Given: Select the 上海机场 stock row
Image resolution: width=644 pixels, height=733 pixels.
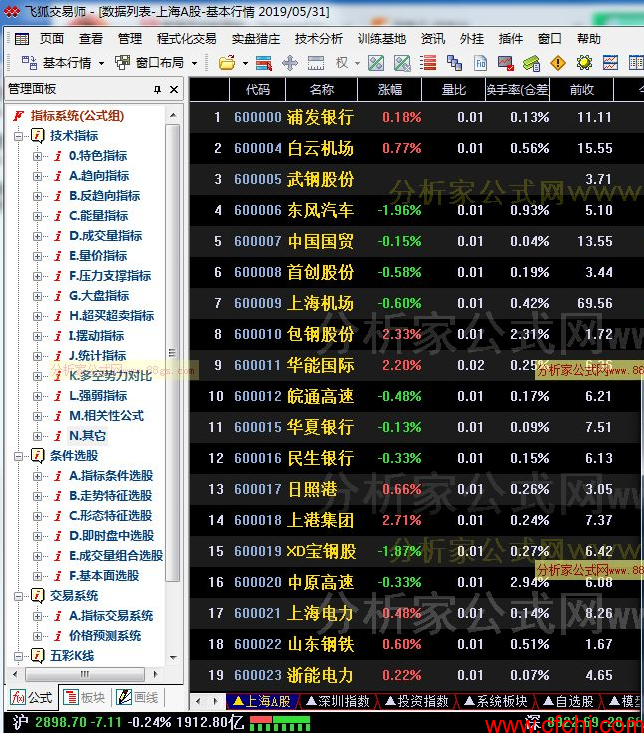Looking at the screenshot, I should coord(416,303).
